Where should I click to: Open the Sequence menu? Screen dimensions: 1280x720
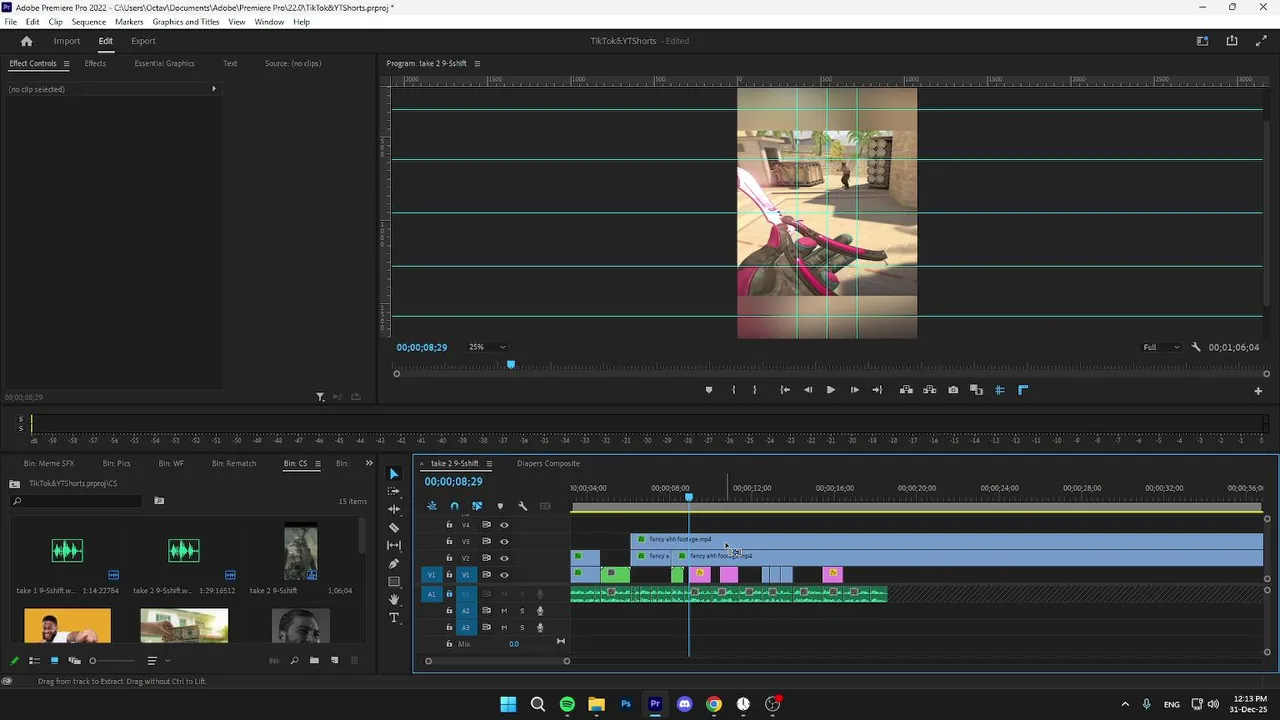coord(89,22)
